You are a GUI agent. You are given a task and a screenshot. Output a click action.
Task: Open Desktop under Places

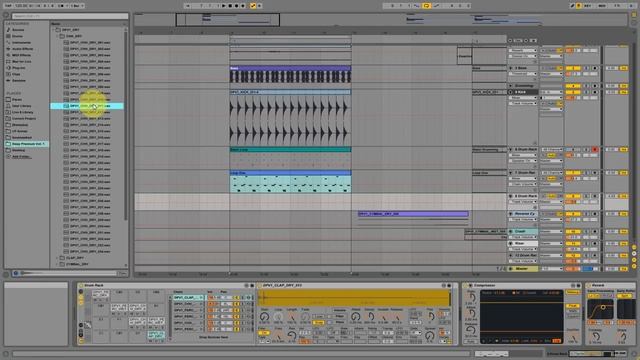[x=18, y=150]
